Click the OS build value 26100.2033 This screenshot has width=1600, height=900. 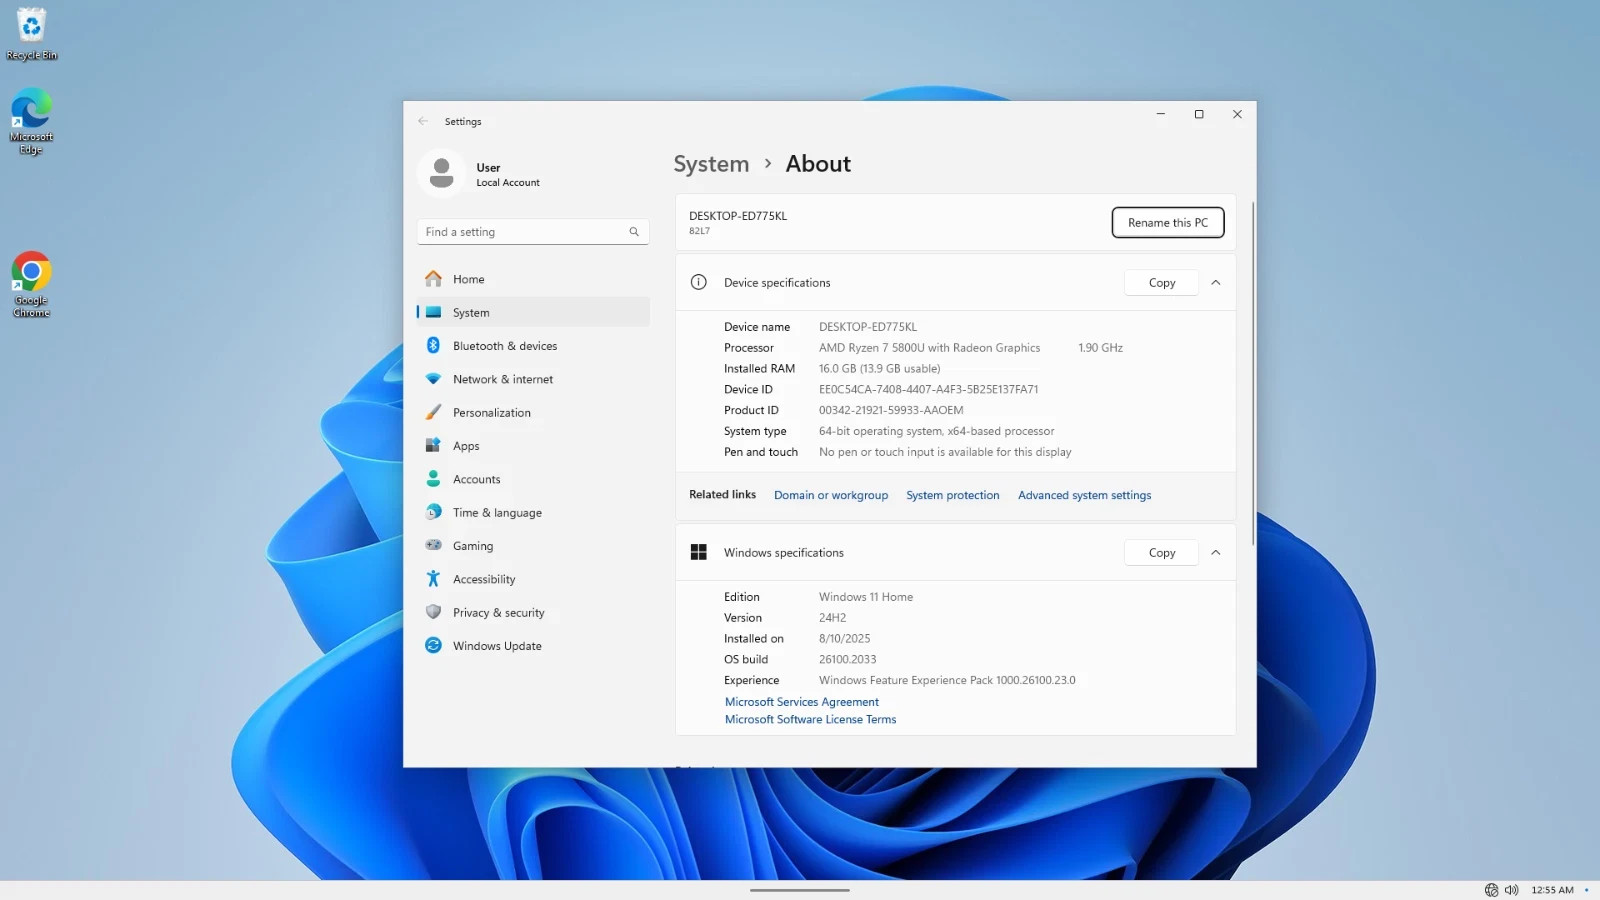[848, 660]
